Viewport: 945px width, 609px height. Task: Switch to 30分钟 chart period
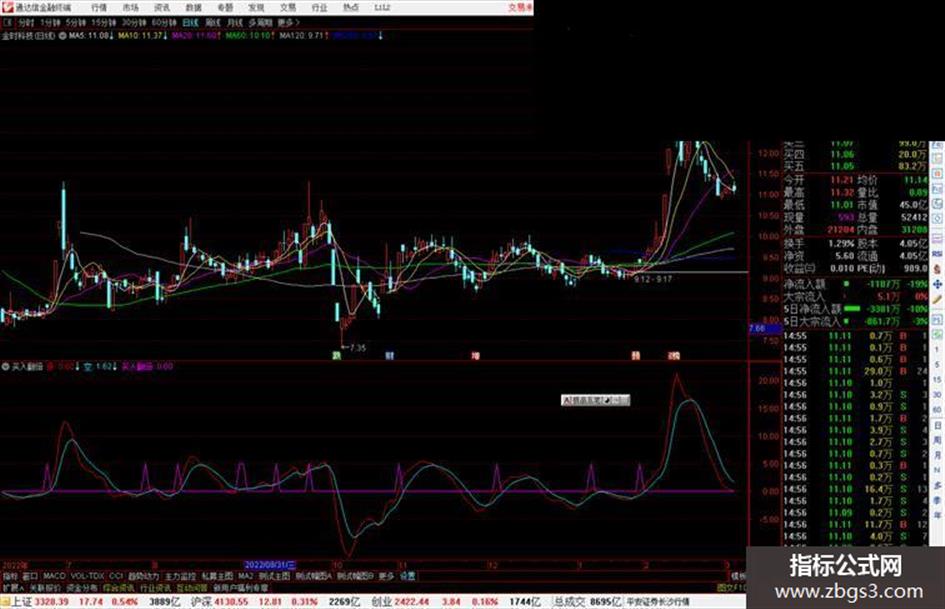pos(133,22)
